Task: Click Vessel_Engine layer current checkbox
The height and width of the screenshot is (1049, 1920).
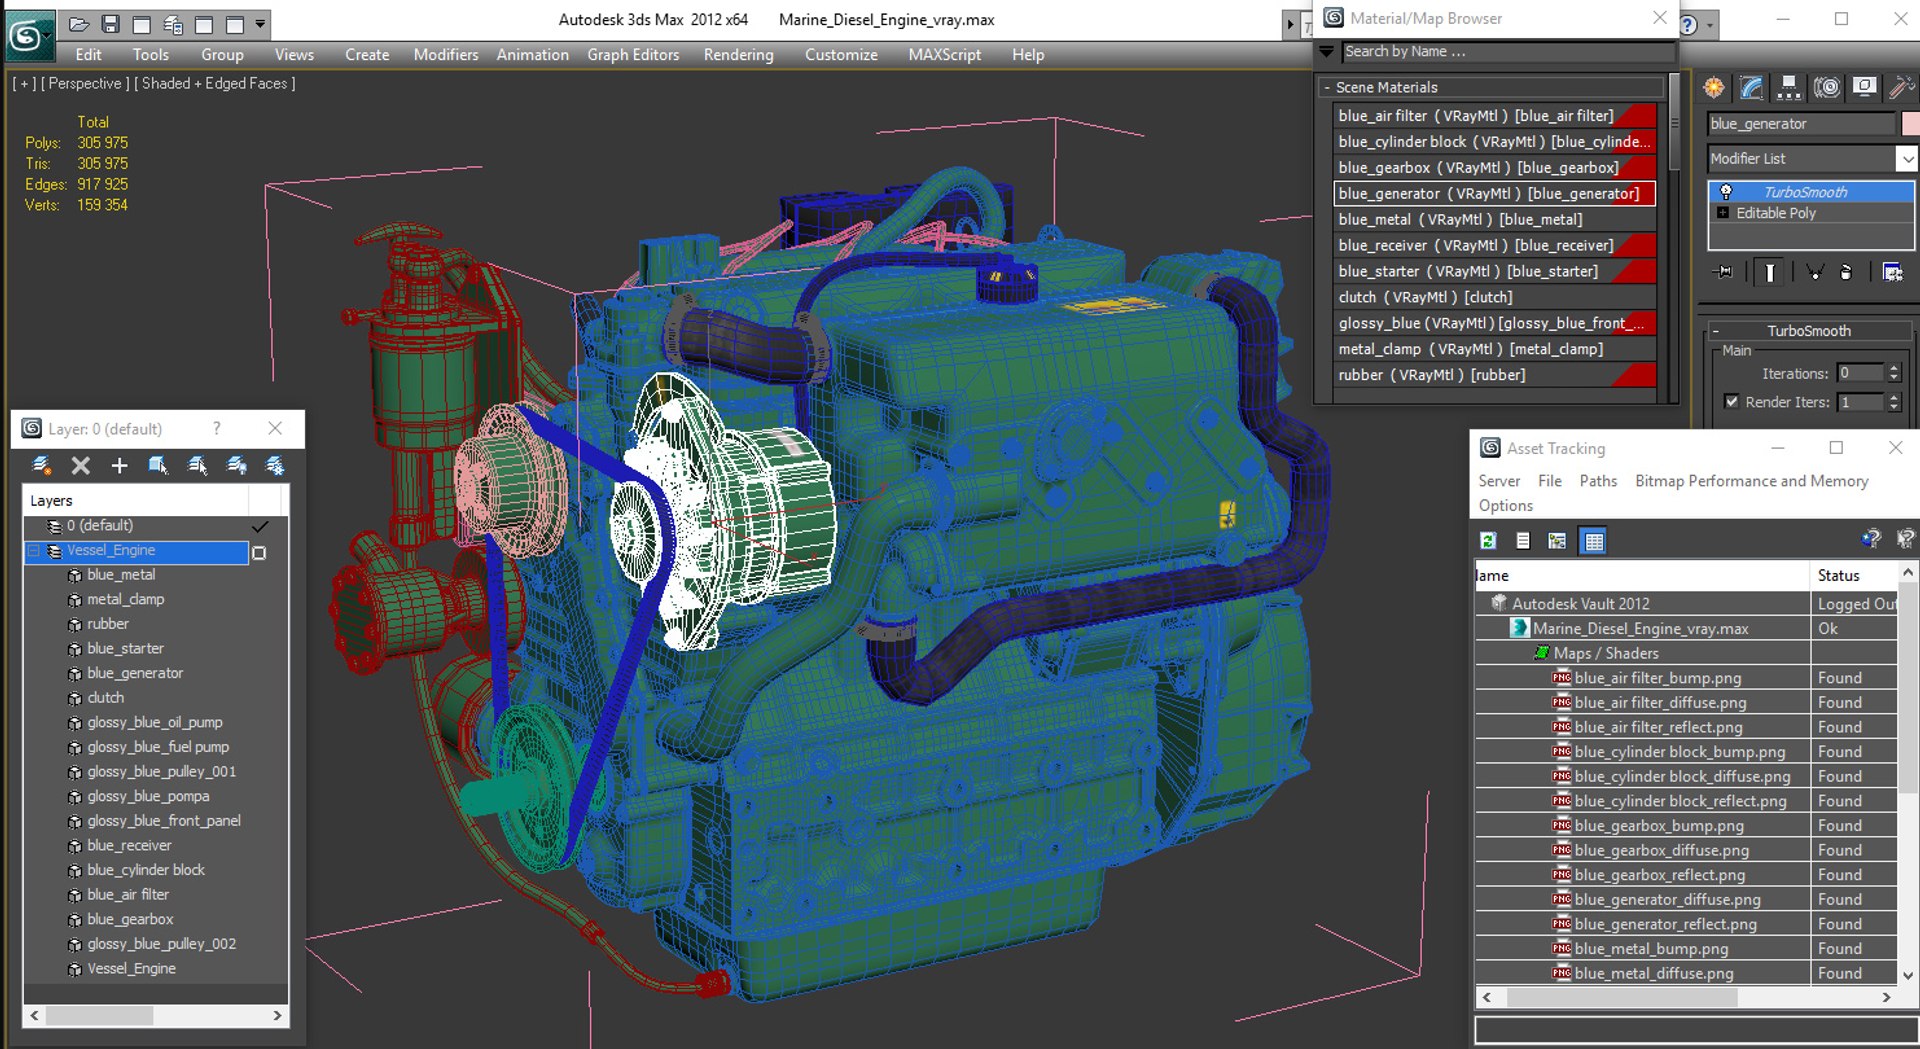Action: click(259, 552)
